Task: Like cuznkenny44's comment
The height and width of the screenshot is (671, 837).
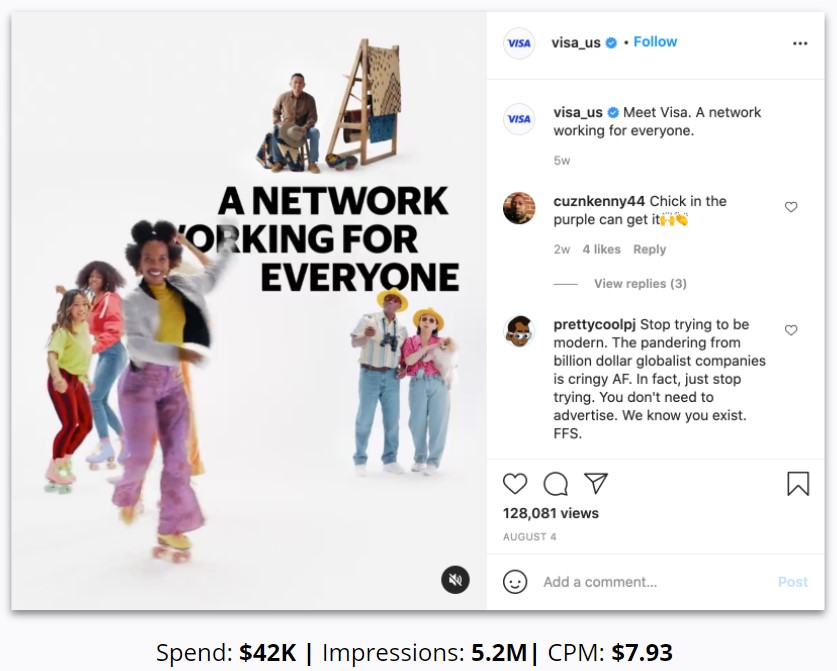Action: pyautogui.click(x=791, y=207)
